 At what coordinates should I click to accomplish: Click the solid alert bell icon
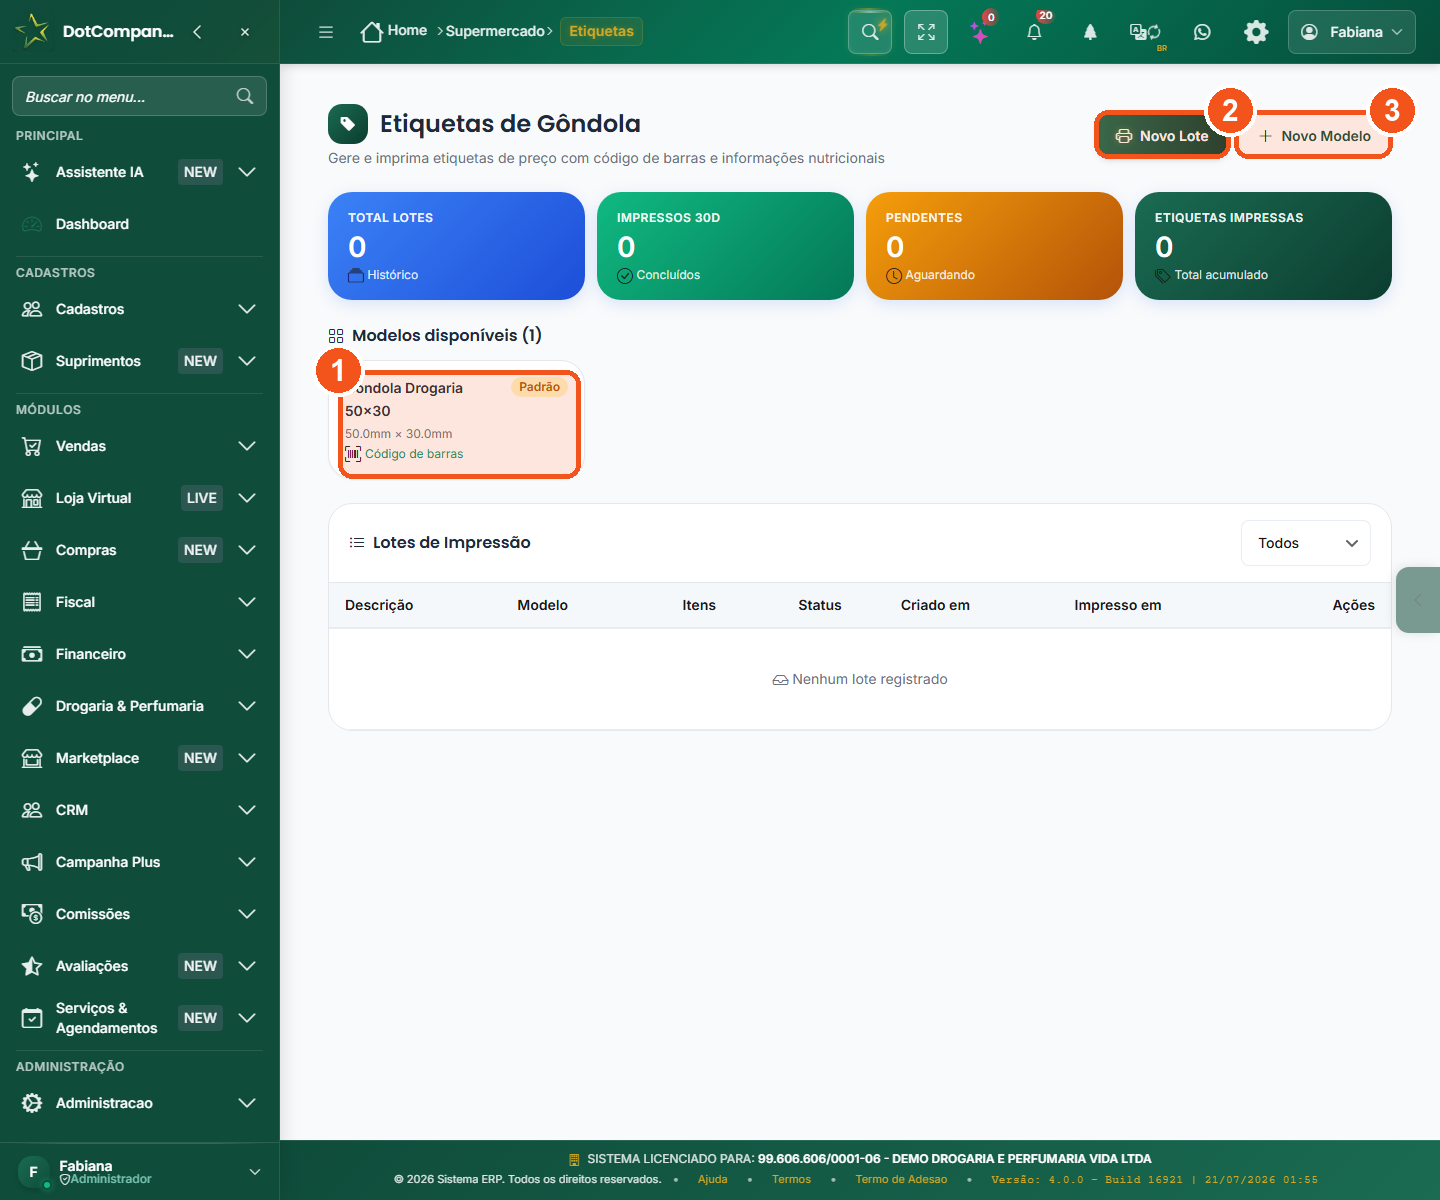coord(1090,32)
